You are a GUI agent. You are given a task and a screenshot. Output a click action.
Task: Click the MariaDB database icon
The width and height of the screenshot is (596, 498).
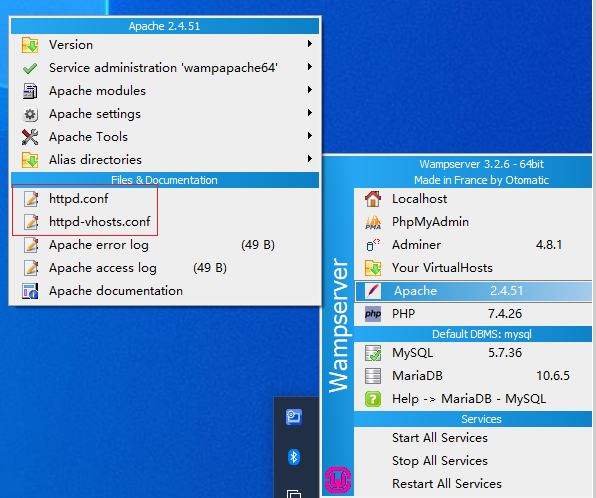click(x=373, y=376)
